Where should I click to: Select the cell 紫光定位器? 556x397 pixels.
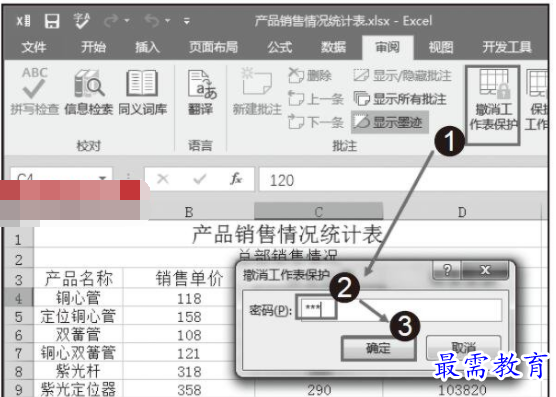[78, 389]
